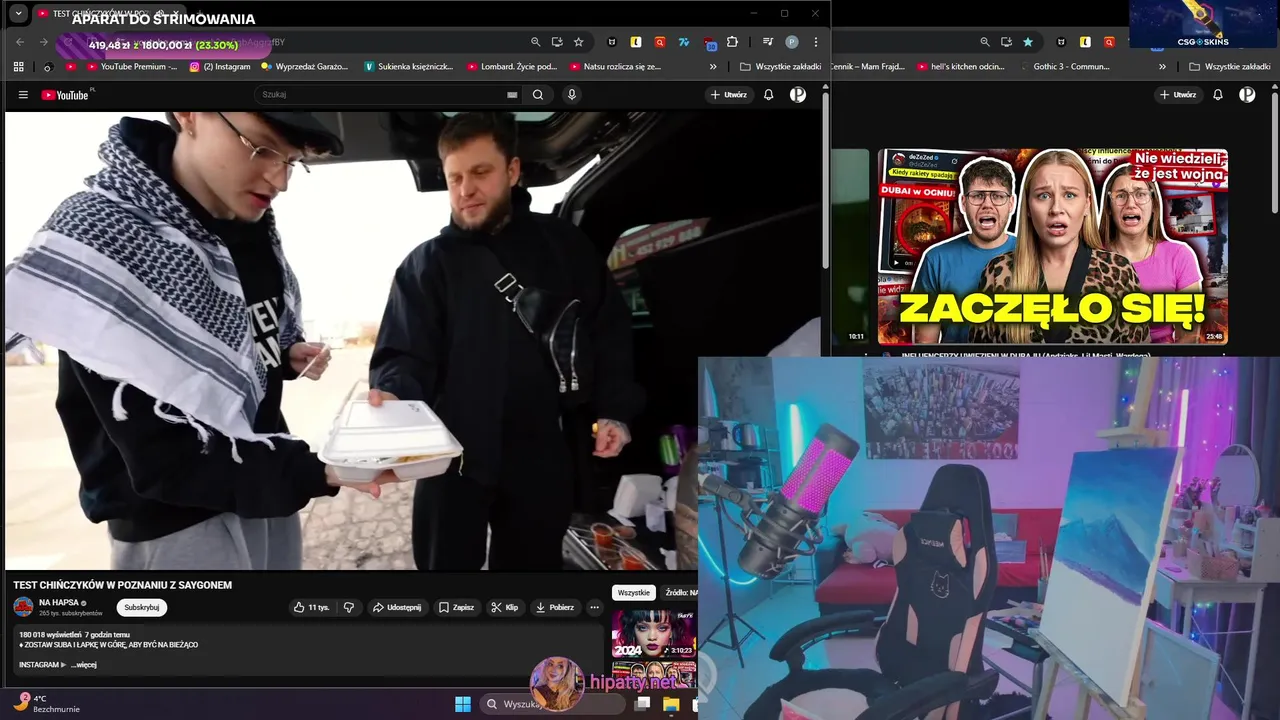
Task: Click the blue bookmarked star in the right window
Action: [1028, 42]
